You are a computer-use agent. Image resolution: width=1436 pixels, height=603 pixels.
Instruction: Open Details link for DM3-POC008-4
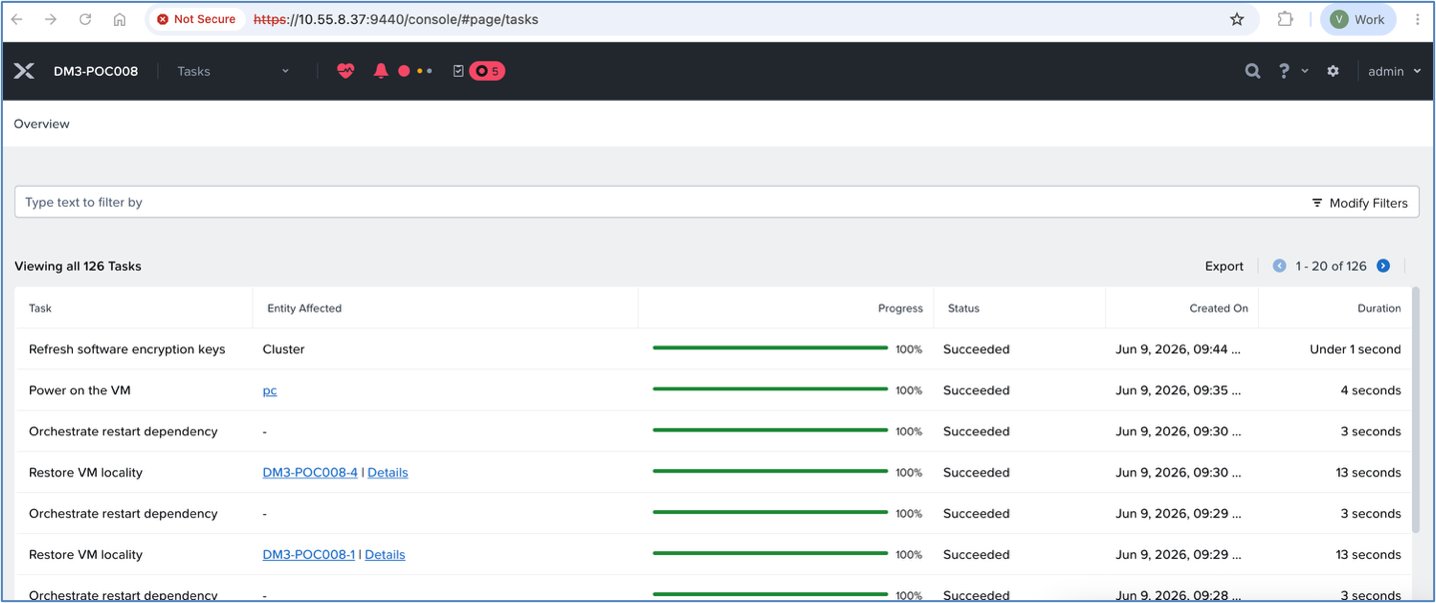point(388,472)
